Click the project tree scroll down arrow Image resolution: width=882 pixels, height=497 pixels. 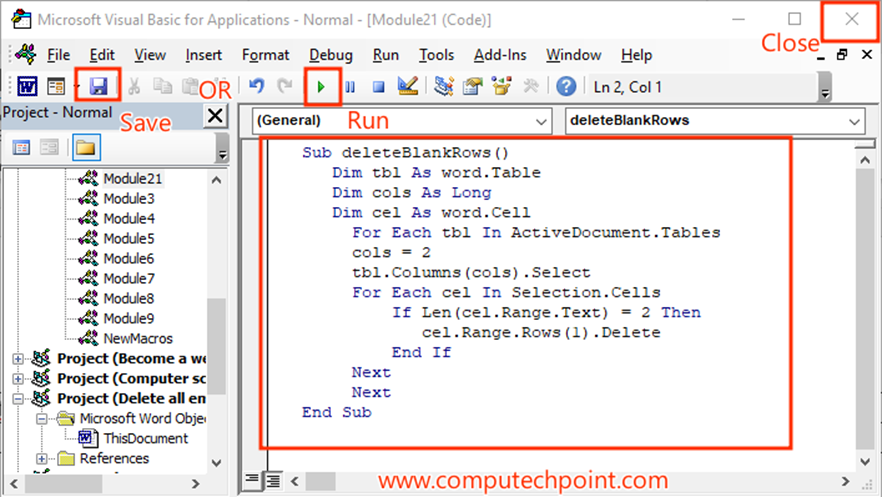(217, 463)
